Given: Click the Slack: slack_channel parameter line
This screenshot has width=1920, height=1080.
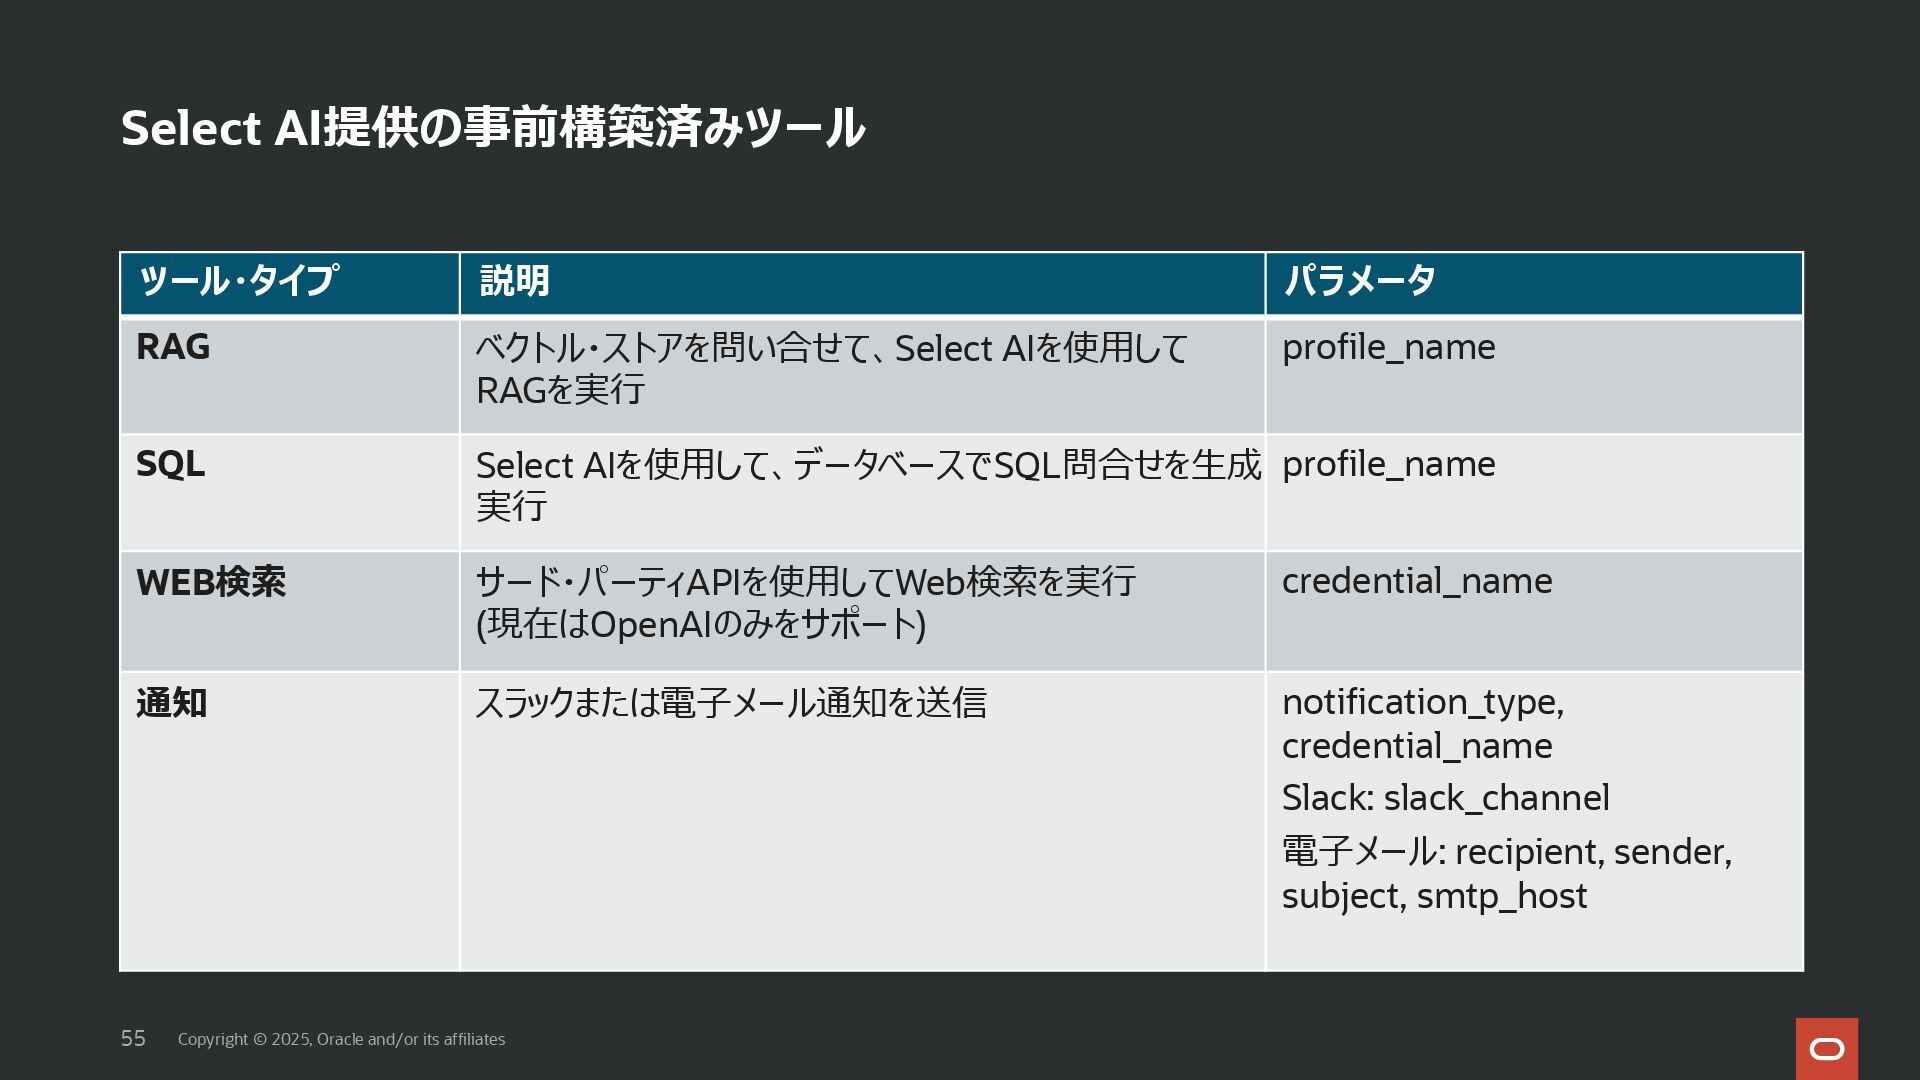Looking at the screenshot, I should [x=1445, y=798].
